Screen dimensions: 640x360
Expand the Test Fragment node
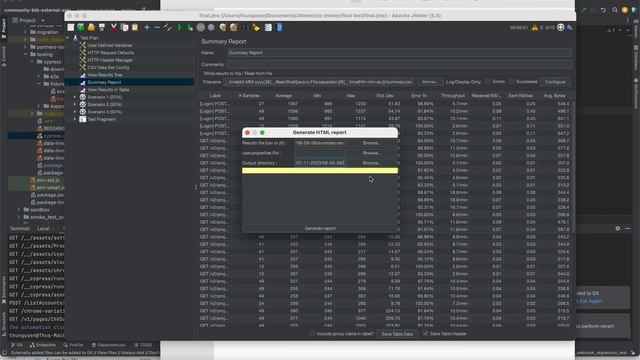(75, 119)
